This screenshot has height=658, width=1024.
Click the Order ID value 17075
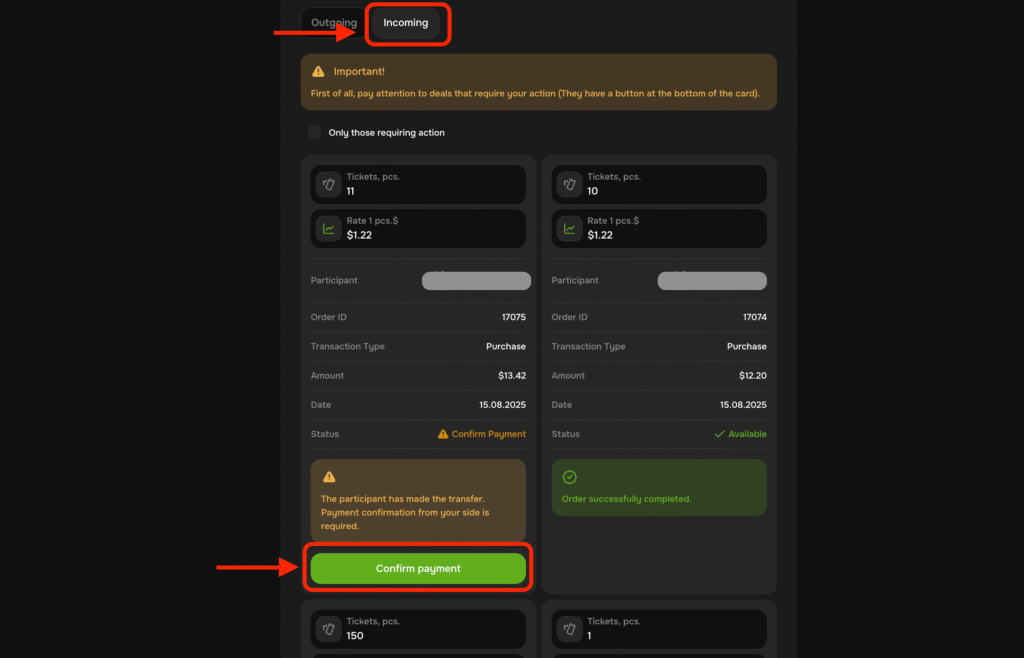[513, 317]
